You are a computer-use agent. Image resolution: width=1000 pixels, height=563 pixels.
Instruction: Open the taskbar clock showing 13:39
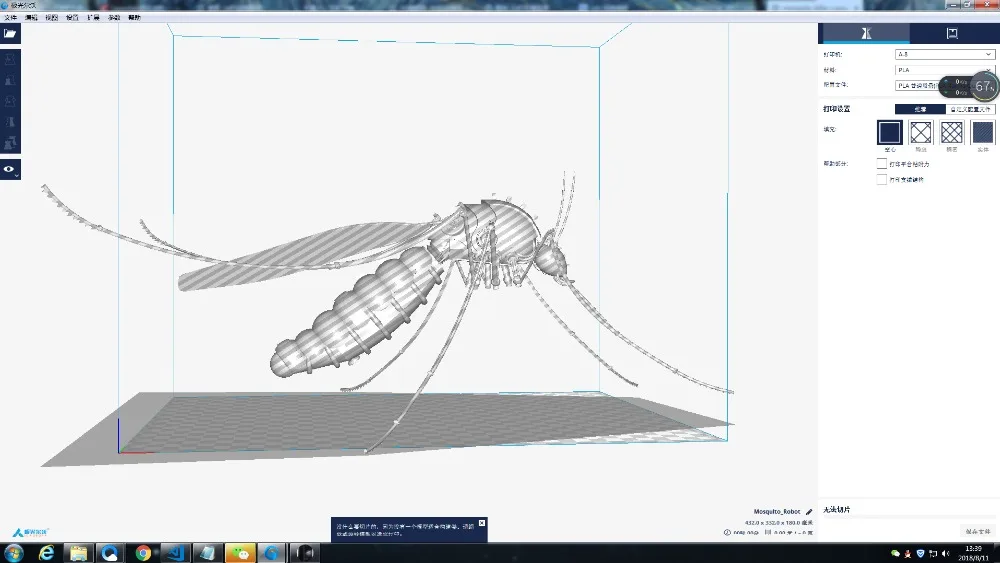point(973,553)
